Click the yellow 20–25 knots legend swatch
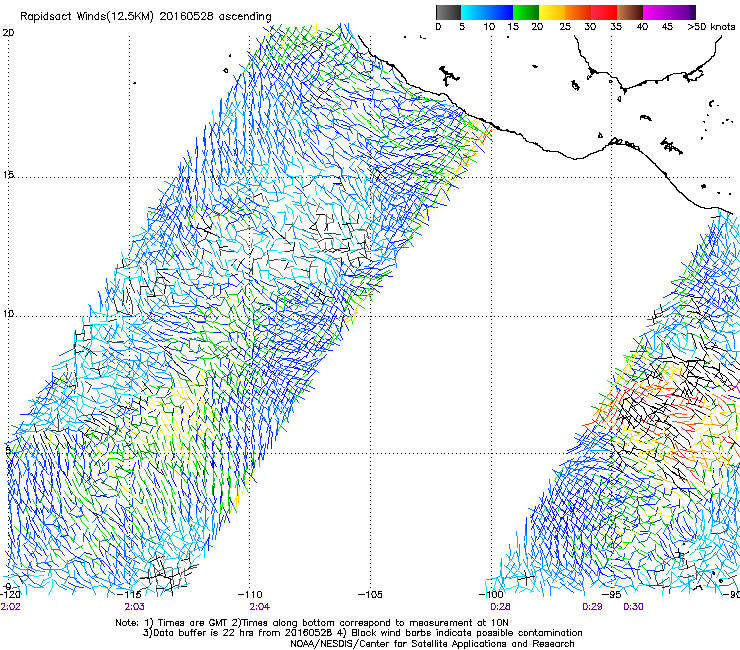The width and height of the screenshot is (740, 650). point(552,12)
